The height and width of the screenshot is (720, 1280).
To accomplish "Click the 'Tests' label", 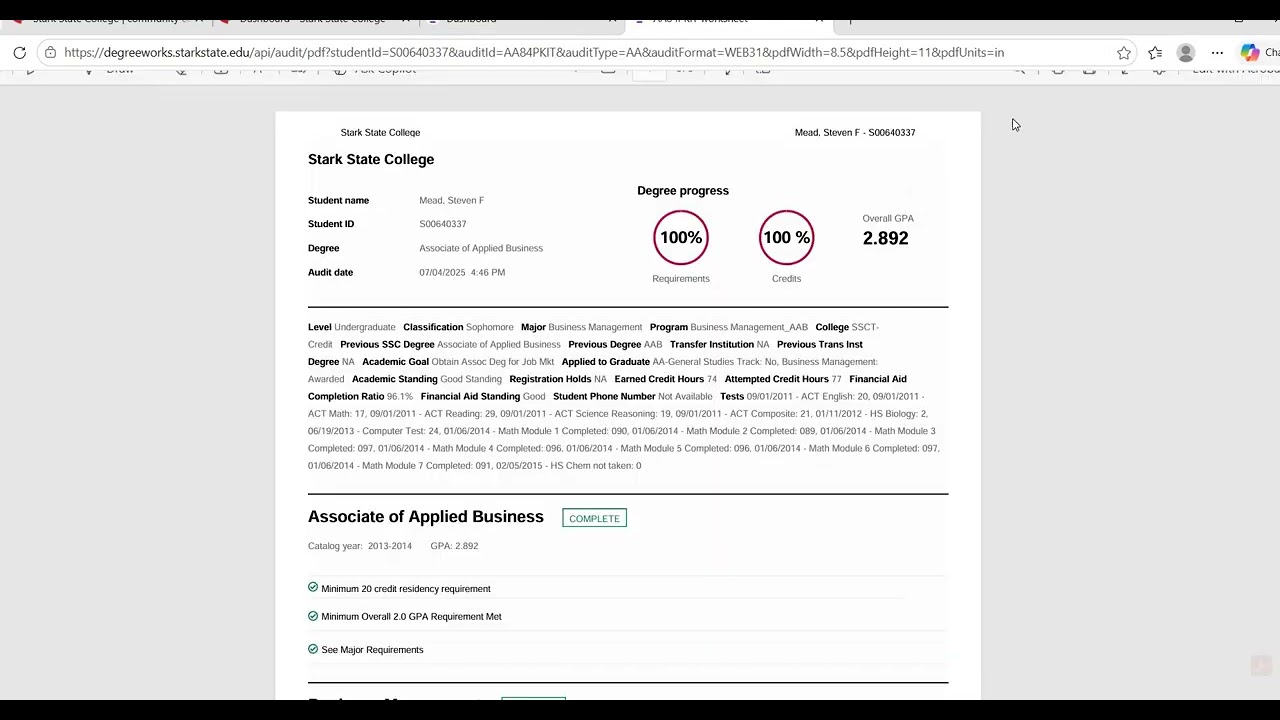I will click(x=732, y=396).
